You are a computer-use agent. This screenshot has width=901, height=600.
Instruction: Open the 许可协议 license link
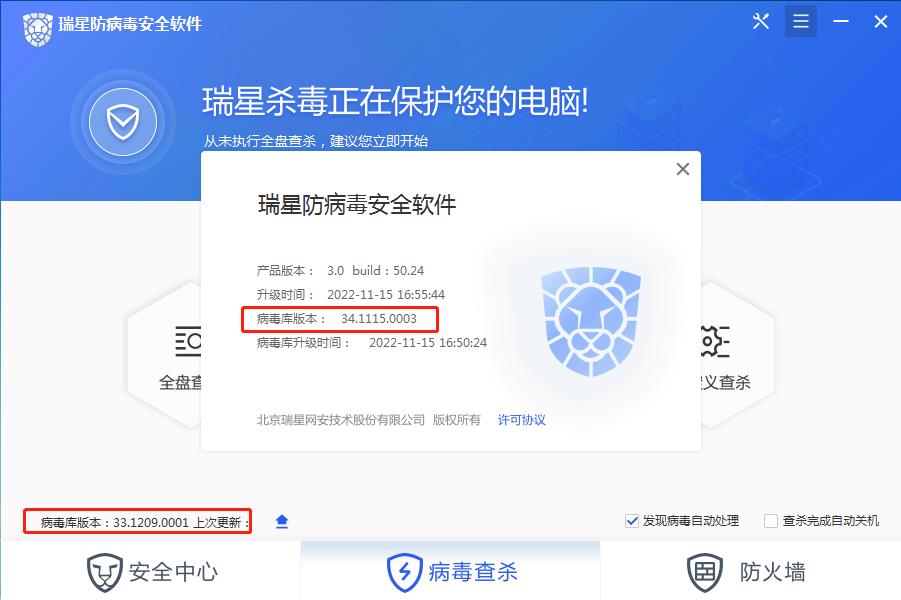point(521,420)
